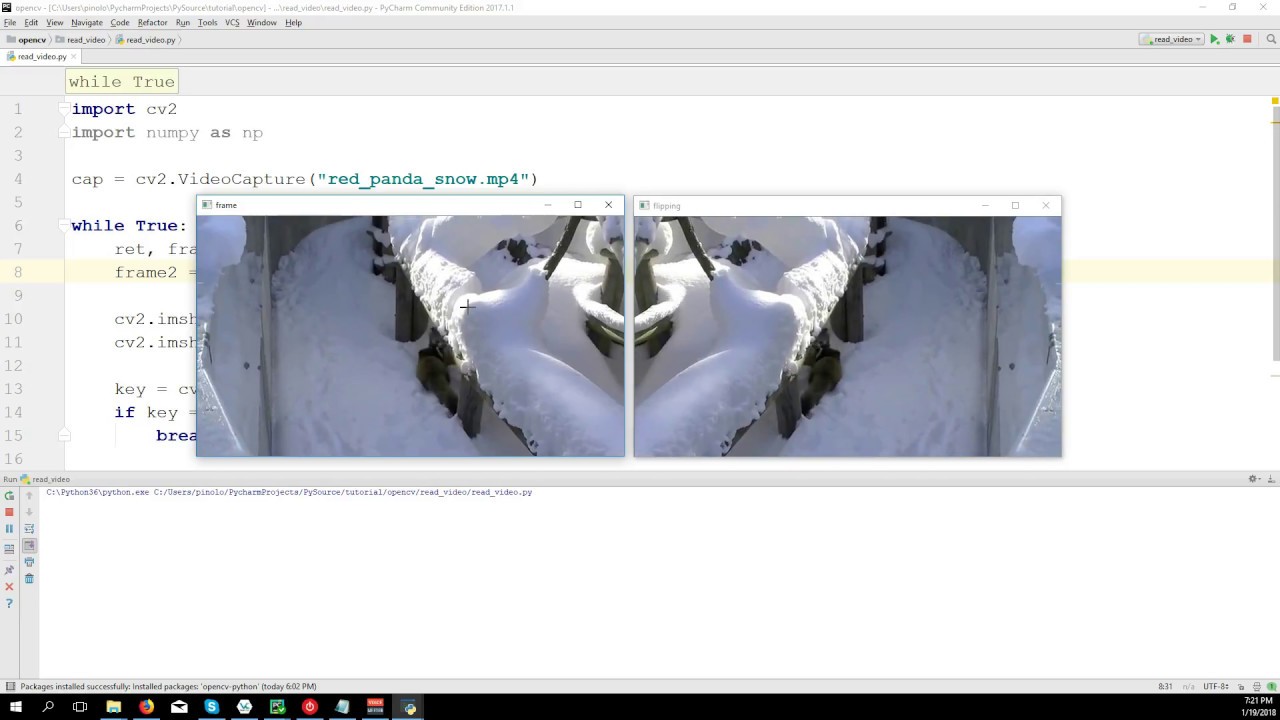Viewport: 1280px width, 720px height.
Task: Click the red Stop icon in toolbar
Action: tap(1245, 39)
